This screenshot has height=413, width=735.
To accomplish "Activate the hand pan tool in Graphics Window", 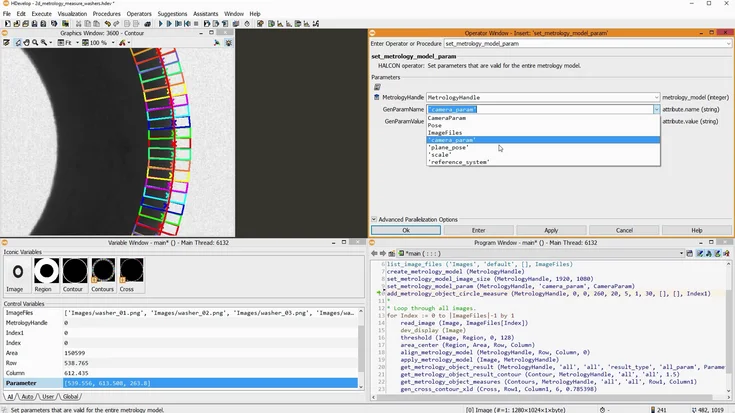I will point(26,43).
